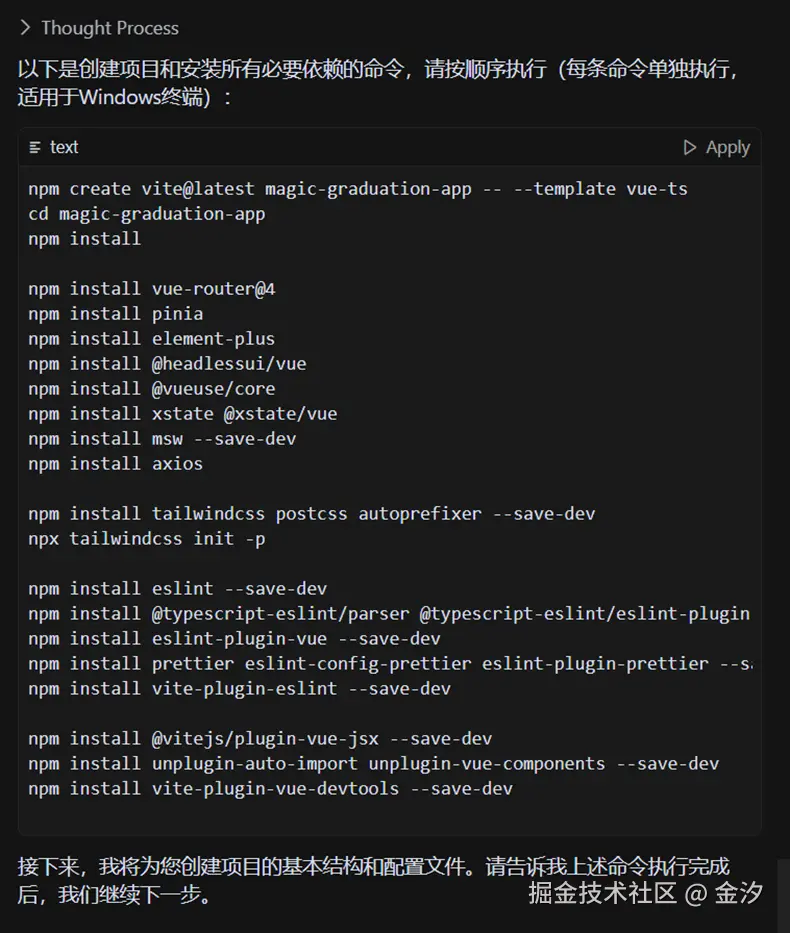Viewport: 790px width, 933px height.
Task: Click the npm create vite@latest command line
Action: (357, 189)
